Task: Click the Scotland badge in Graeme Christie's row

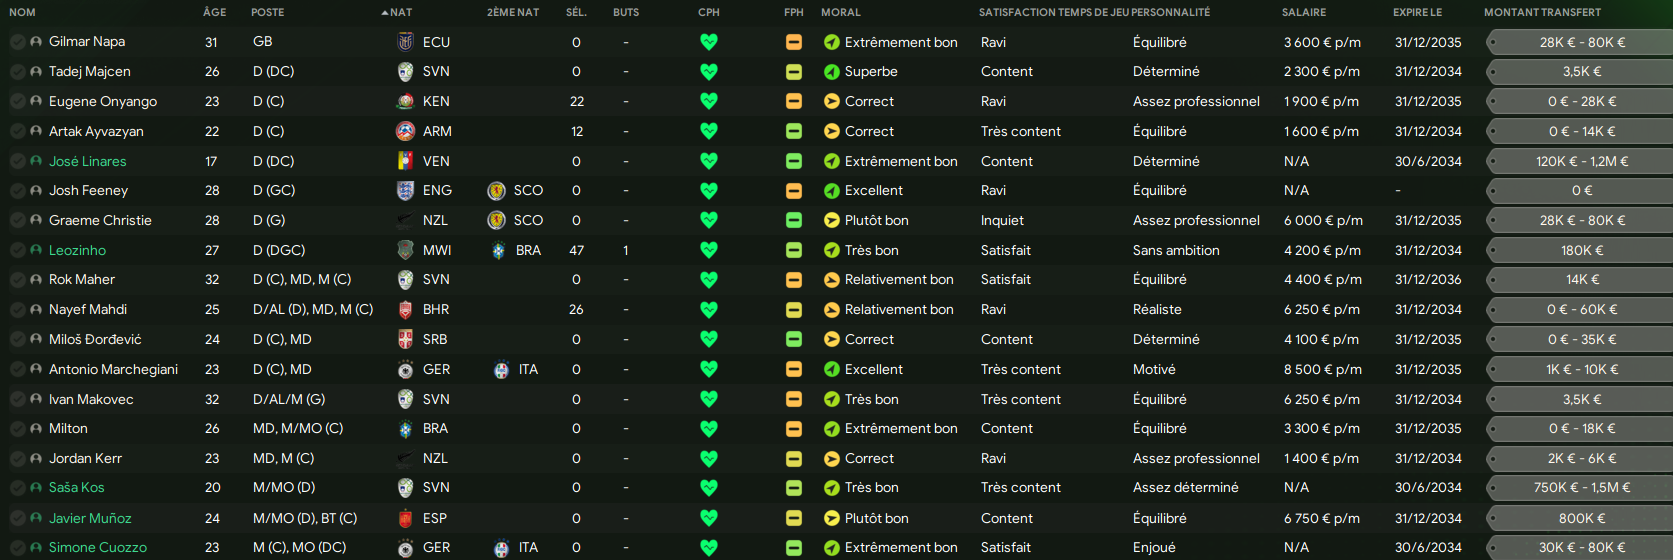Action: click(x=496, y=221)
